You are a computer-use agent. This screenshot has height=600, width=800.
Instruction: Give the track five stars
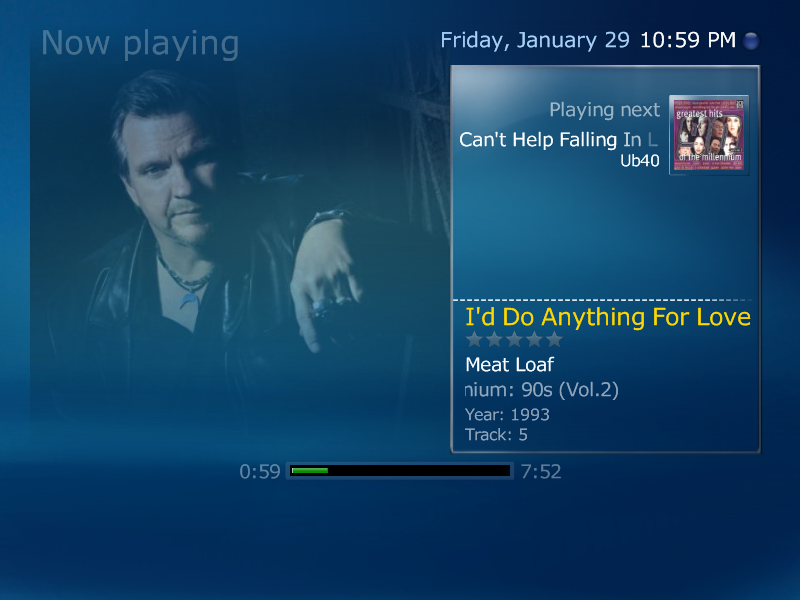554,339
